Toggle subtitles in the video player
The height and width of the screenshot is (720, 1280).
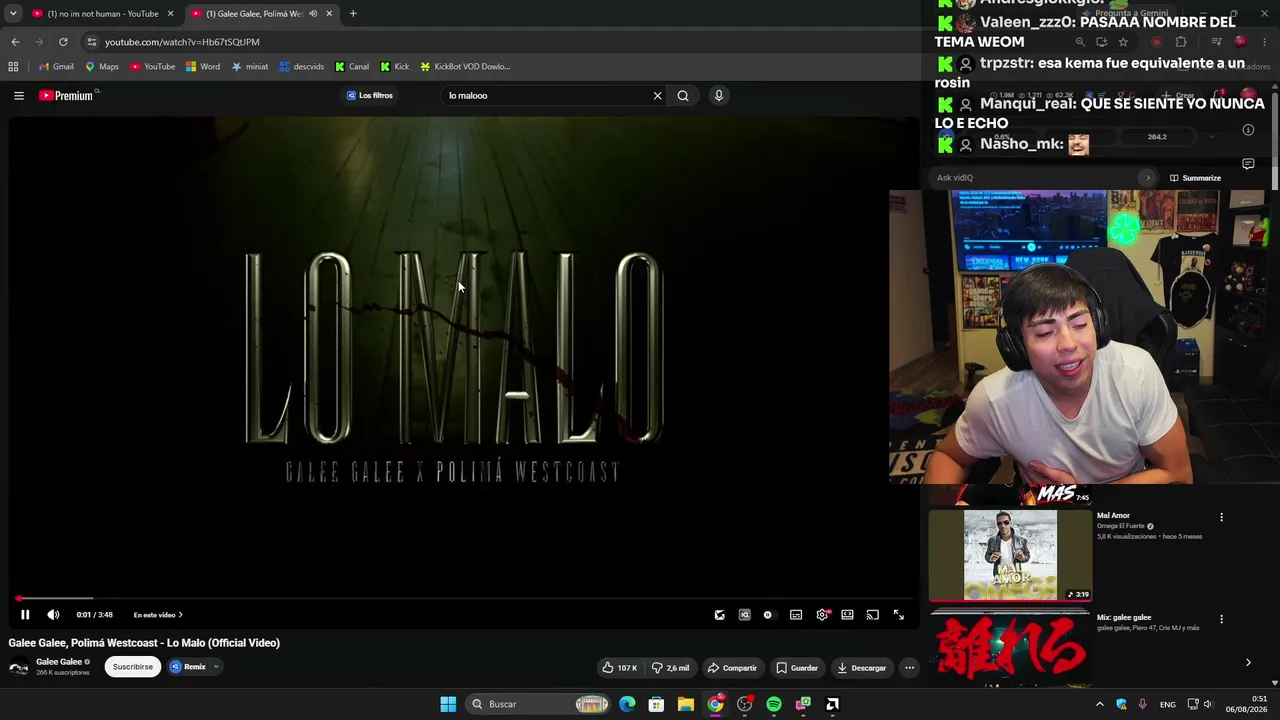[796, 615]
